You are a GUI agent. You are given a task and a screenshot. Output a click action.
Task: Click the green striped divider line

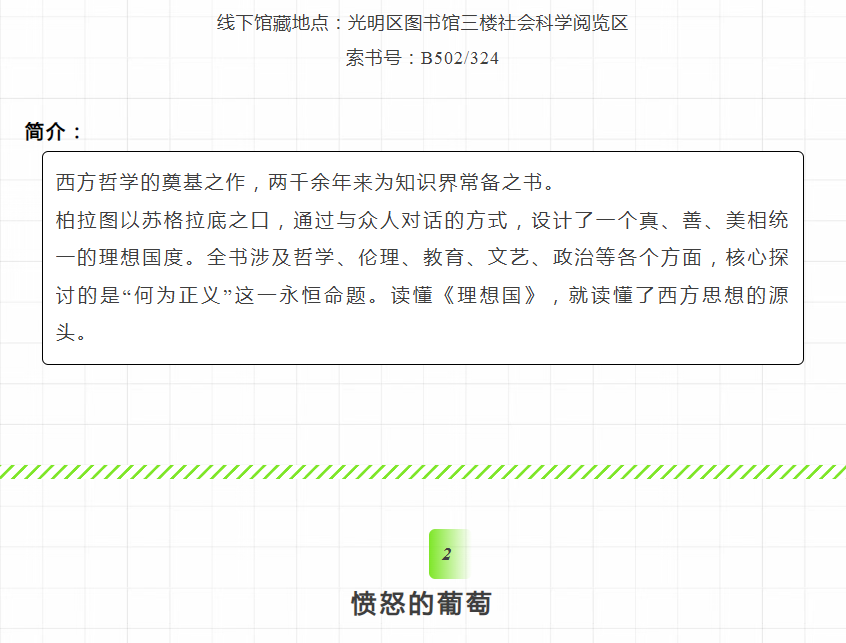pyautogui.click(x=423, y=472)
